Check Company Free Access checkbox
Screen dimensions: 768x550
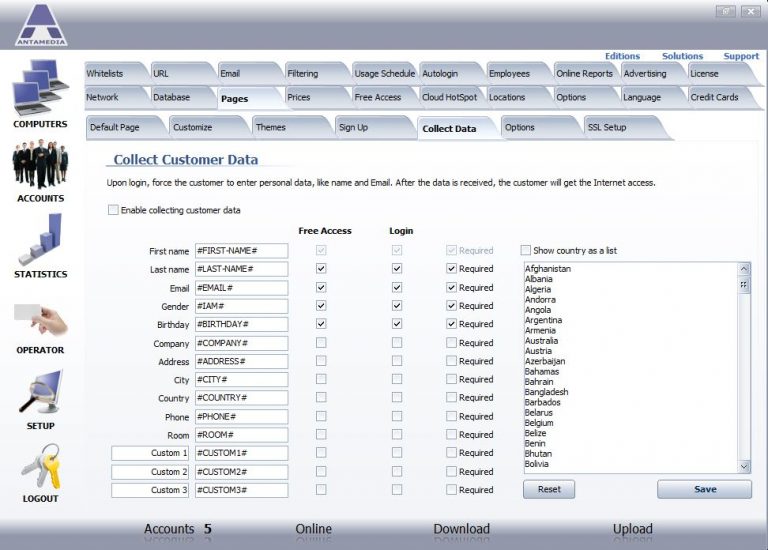(x=321, y=342)
